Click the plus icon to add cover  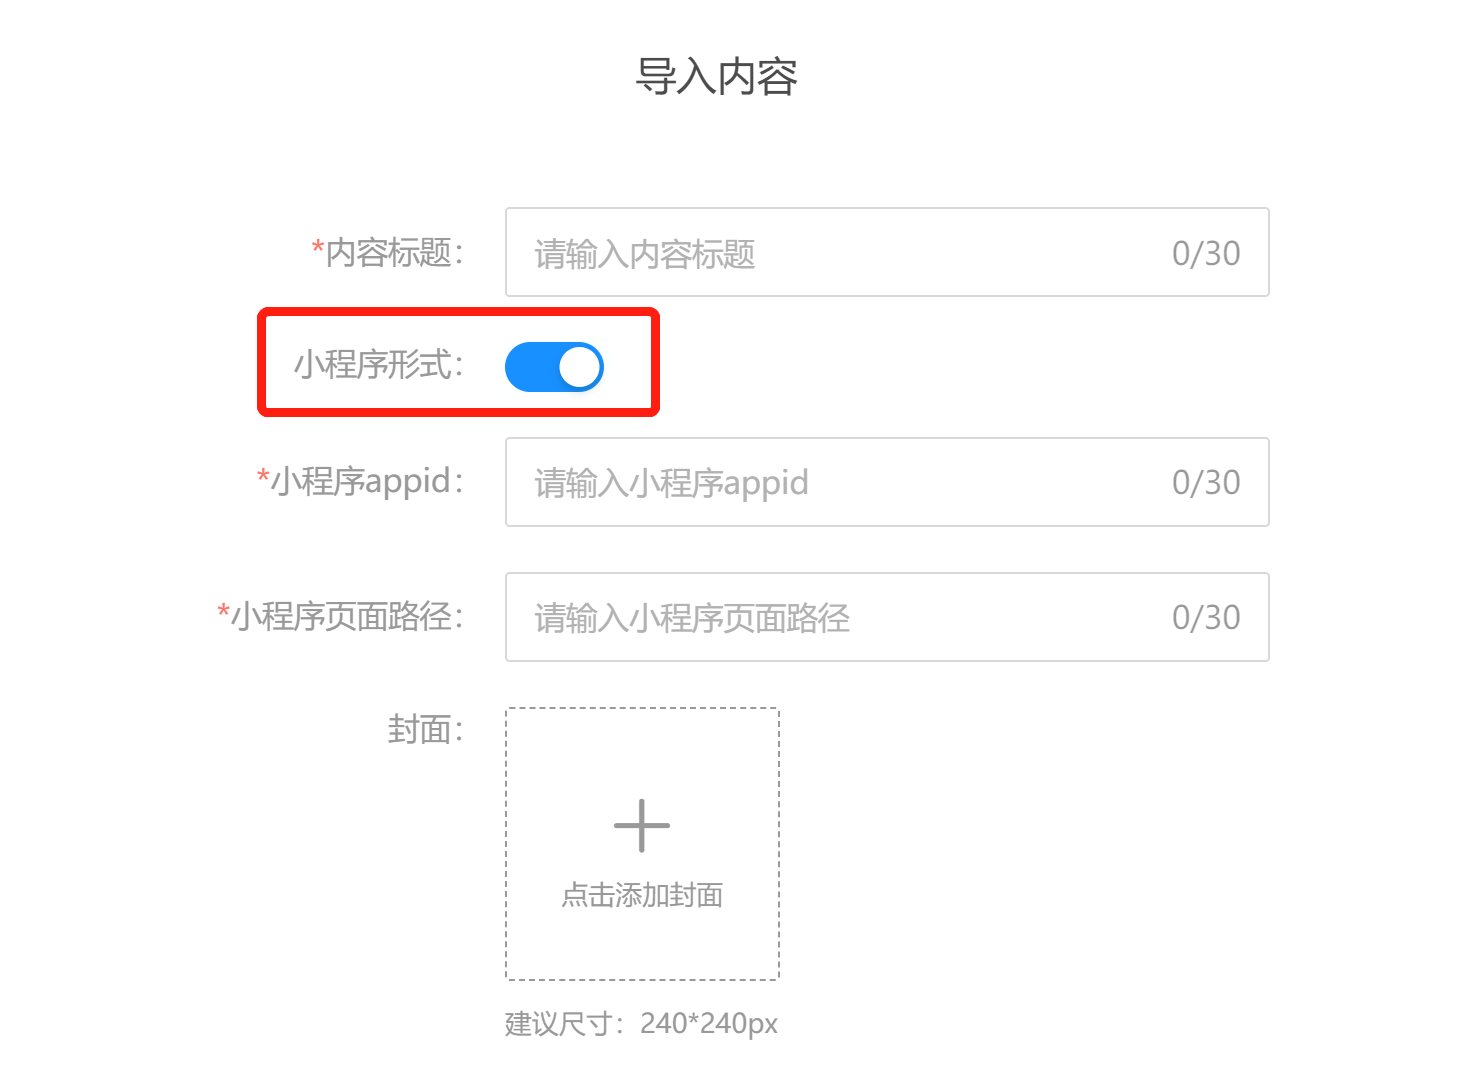tap(642, 826)
